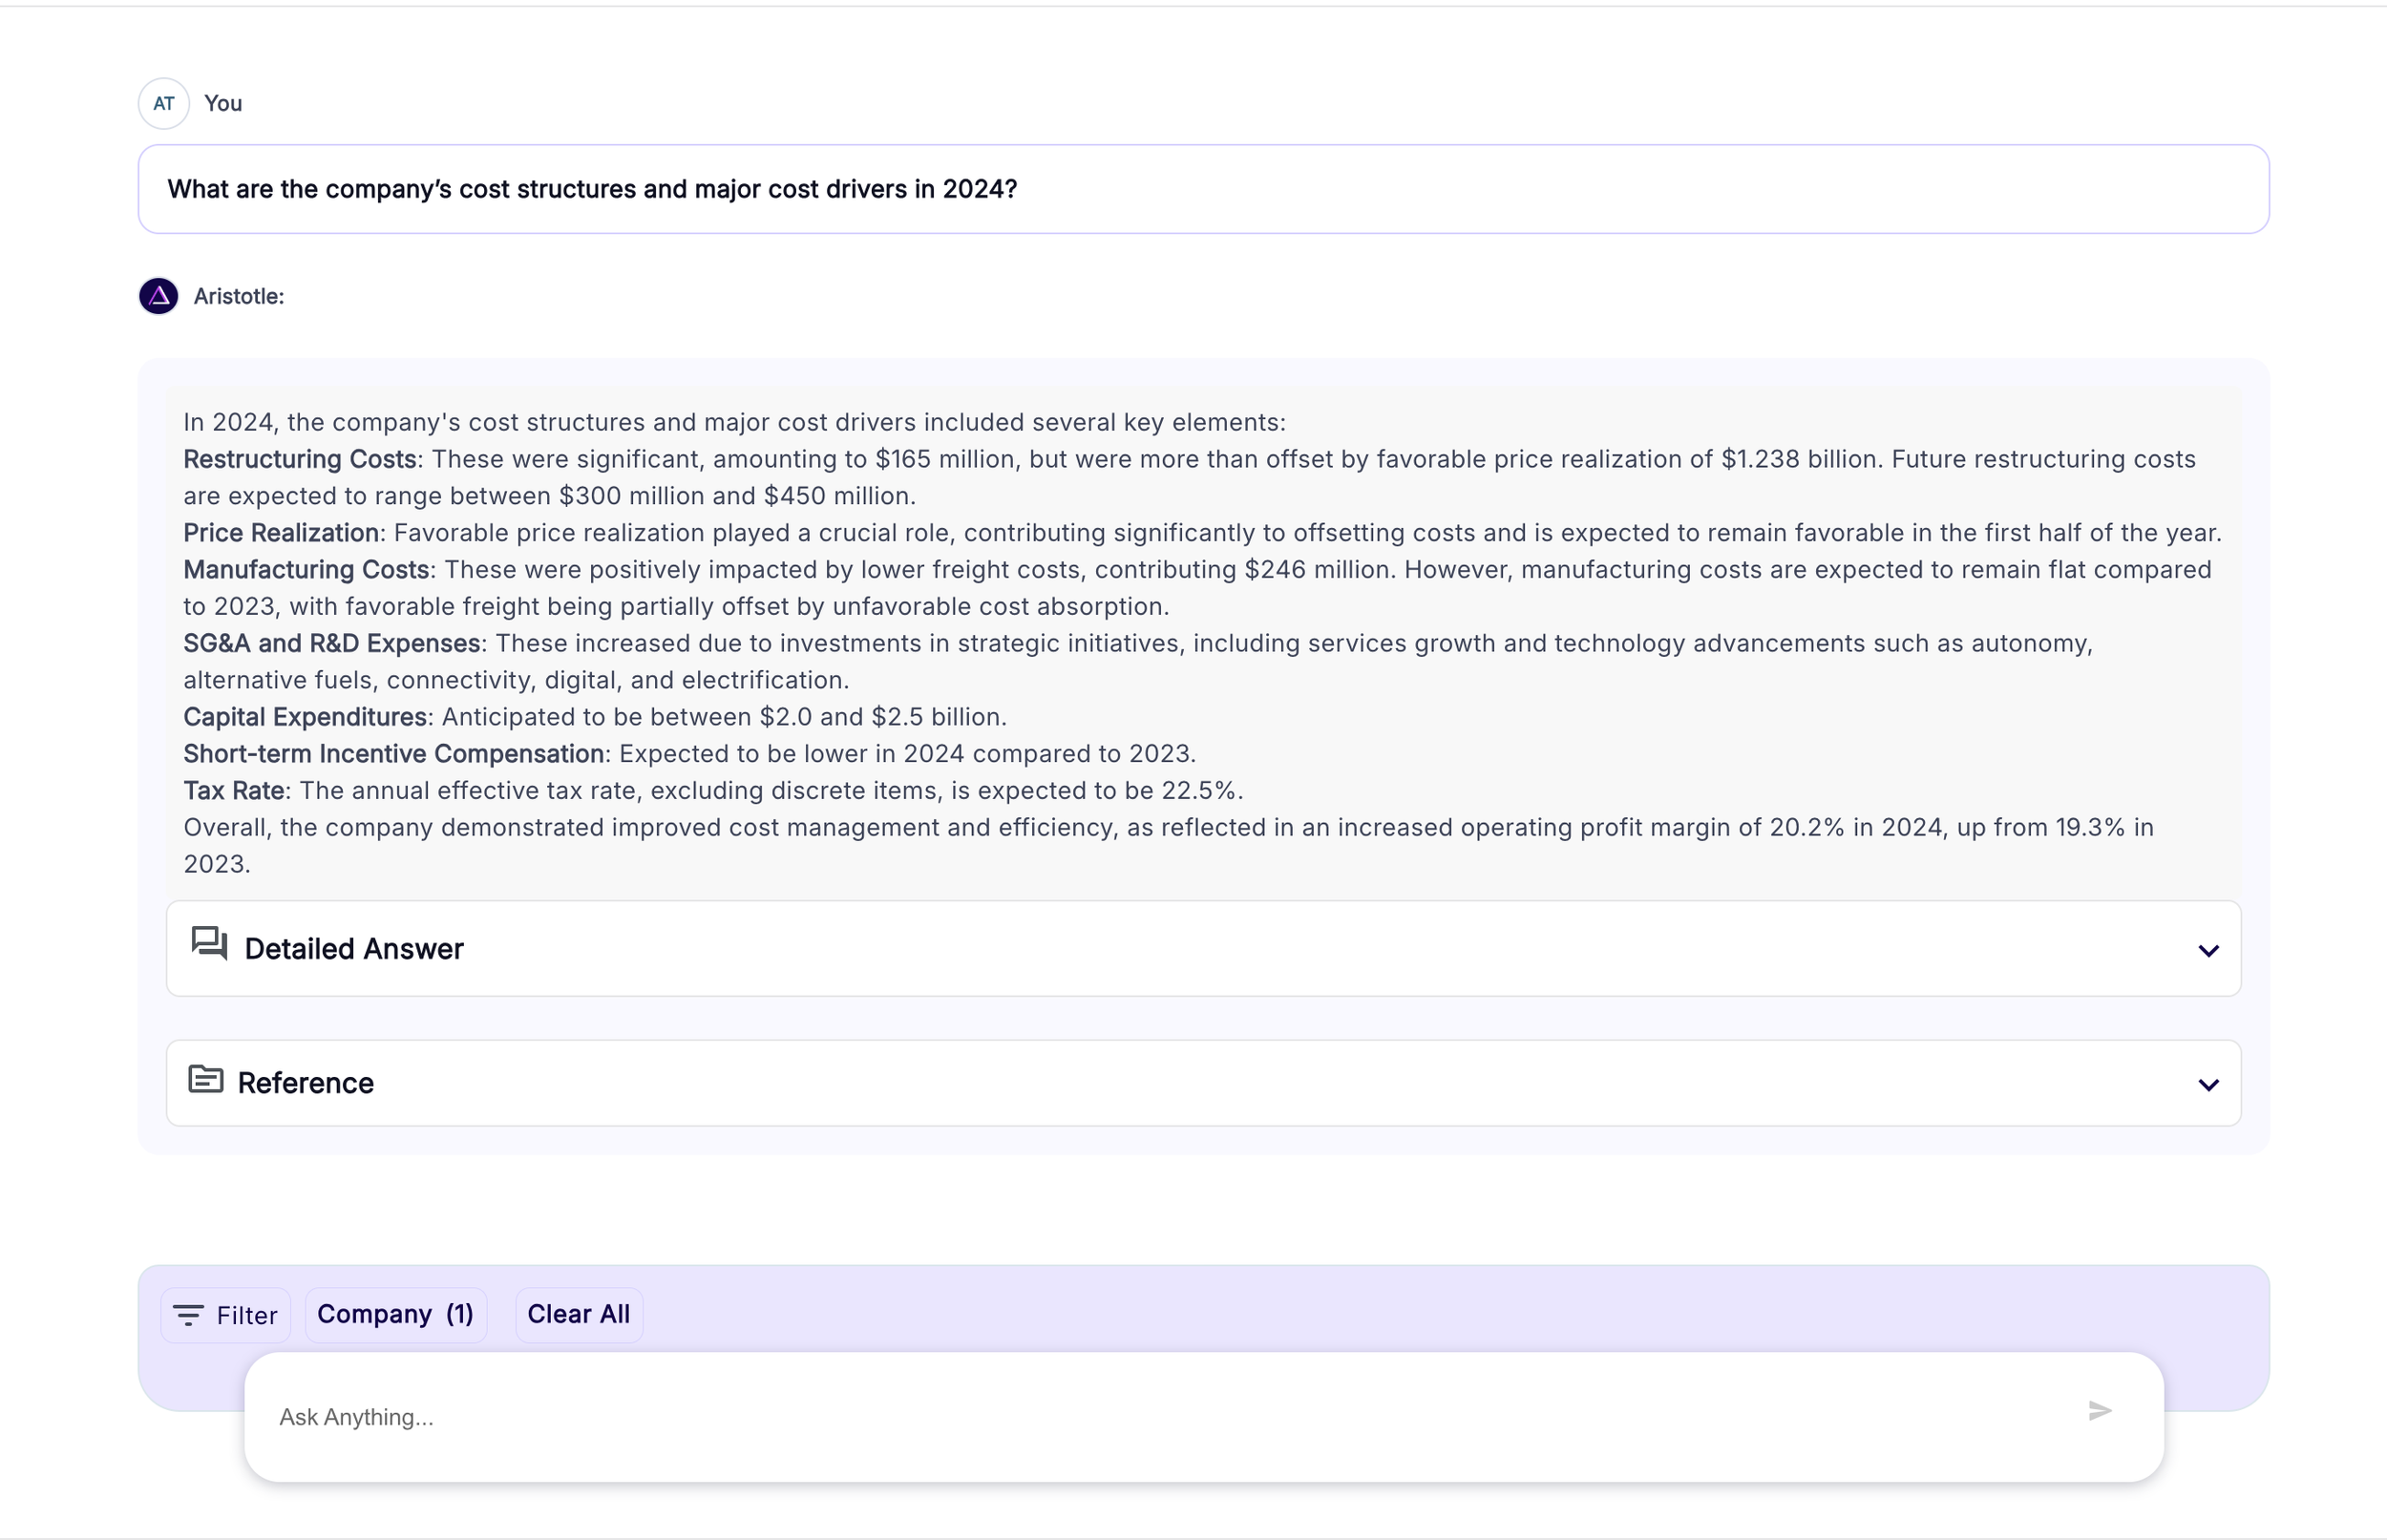The image size is (2387, 1540).
Task: Click the 'Capital Expenditures' heading
Action: coord(305,717)
